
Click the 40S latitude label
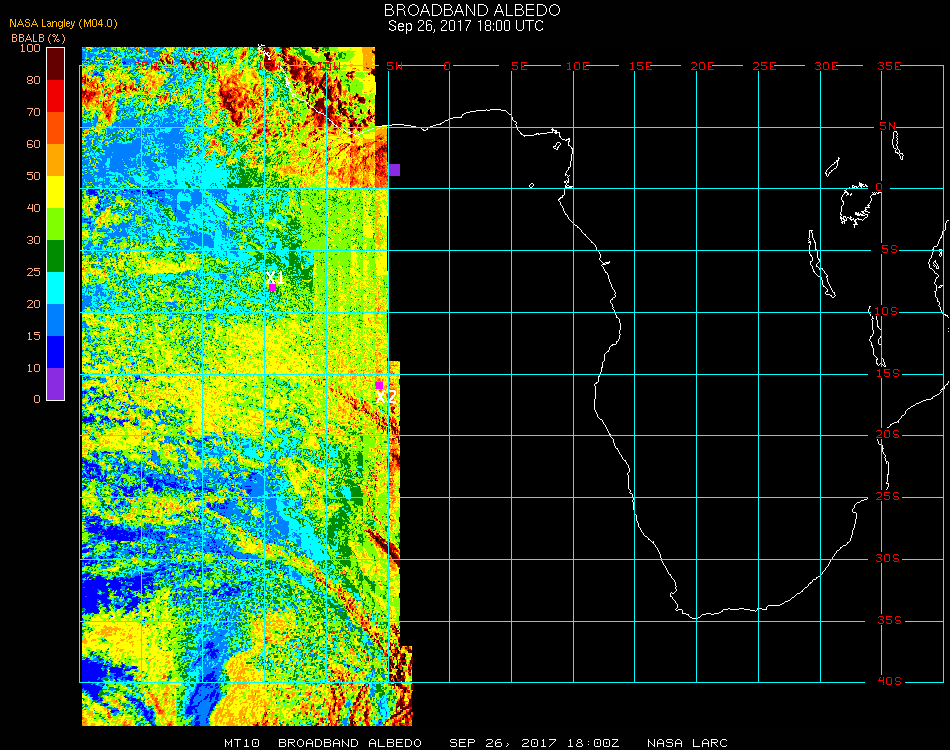889,682
